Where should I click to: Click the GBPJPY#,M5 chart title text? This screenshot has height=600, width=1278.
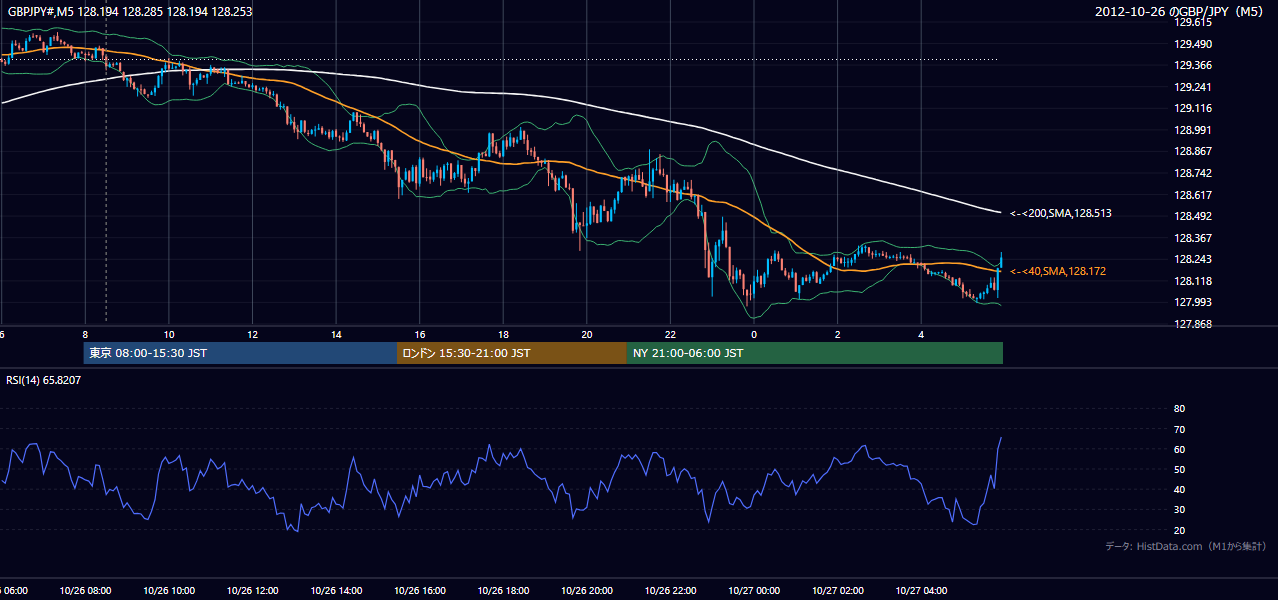[x=130, y=11]
